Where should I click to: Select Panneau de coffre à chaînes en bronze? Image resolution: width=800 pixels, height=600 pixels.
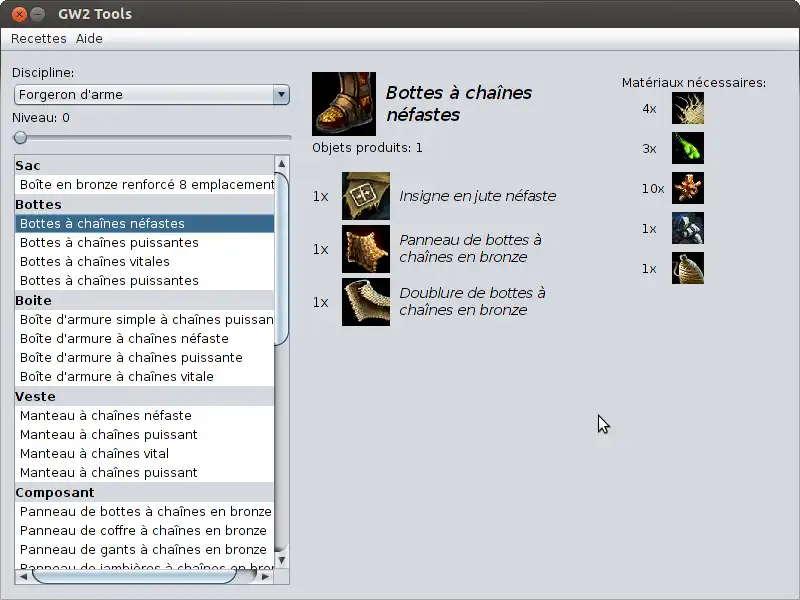144,531
